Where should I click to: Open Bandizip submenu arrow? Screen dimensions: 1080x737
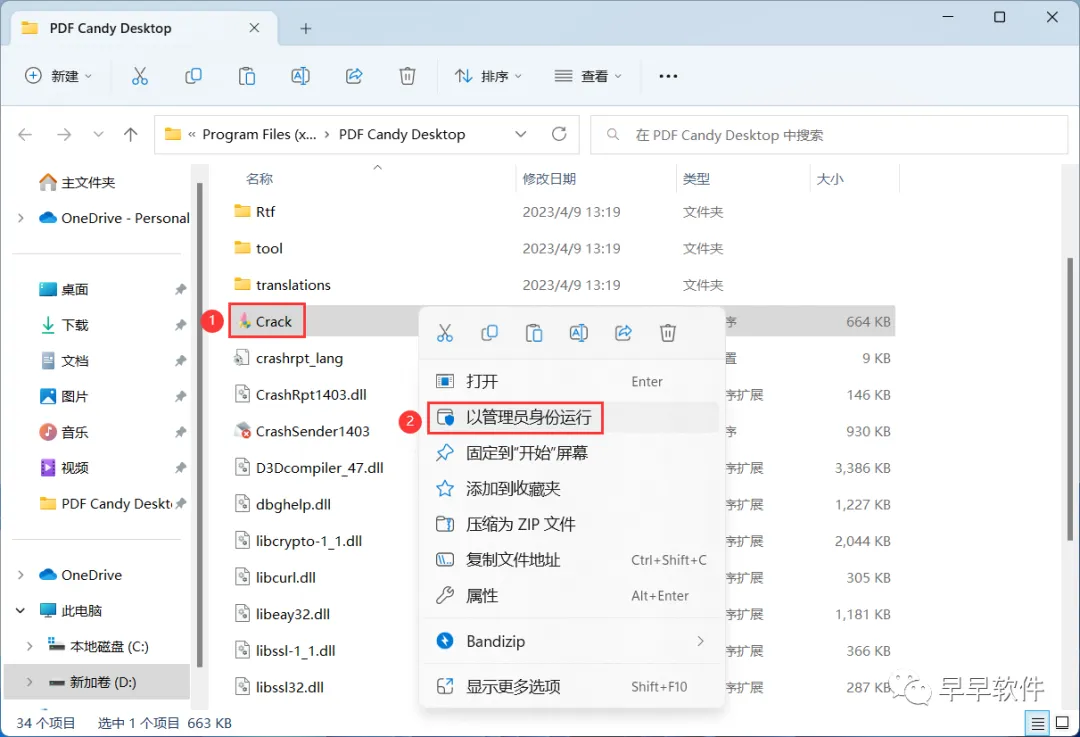(x=700, y=641)
